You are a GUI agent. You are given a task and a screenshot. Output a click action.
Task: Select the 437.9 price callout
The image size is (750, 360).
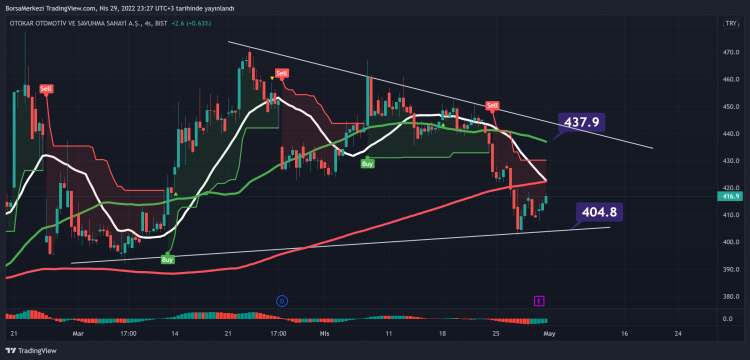click(581, 122)
